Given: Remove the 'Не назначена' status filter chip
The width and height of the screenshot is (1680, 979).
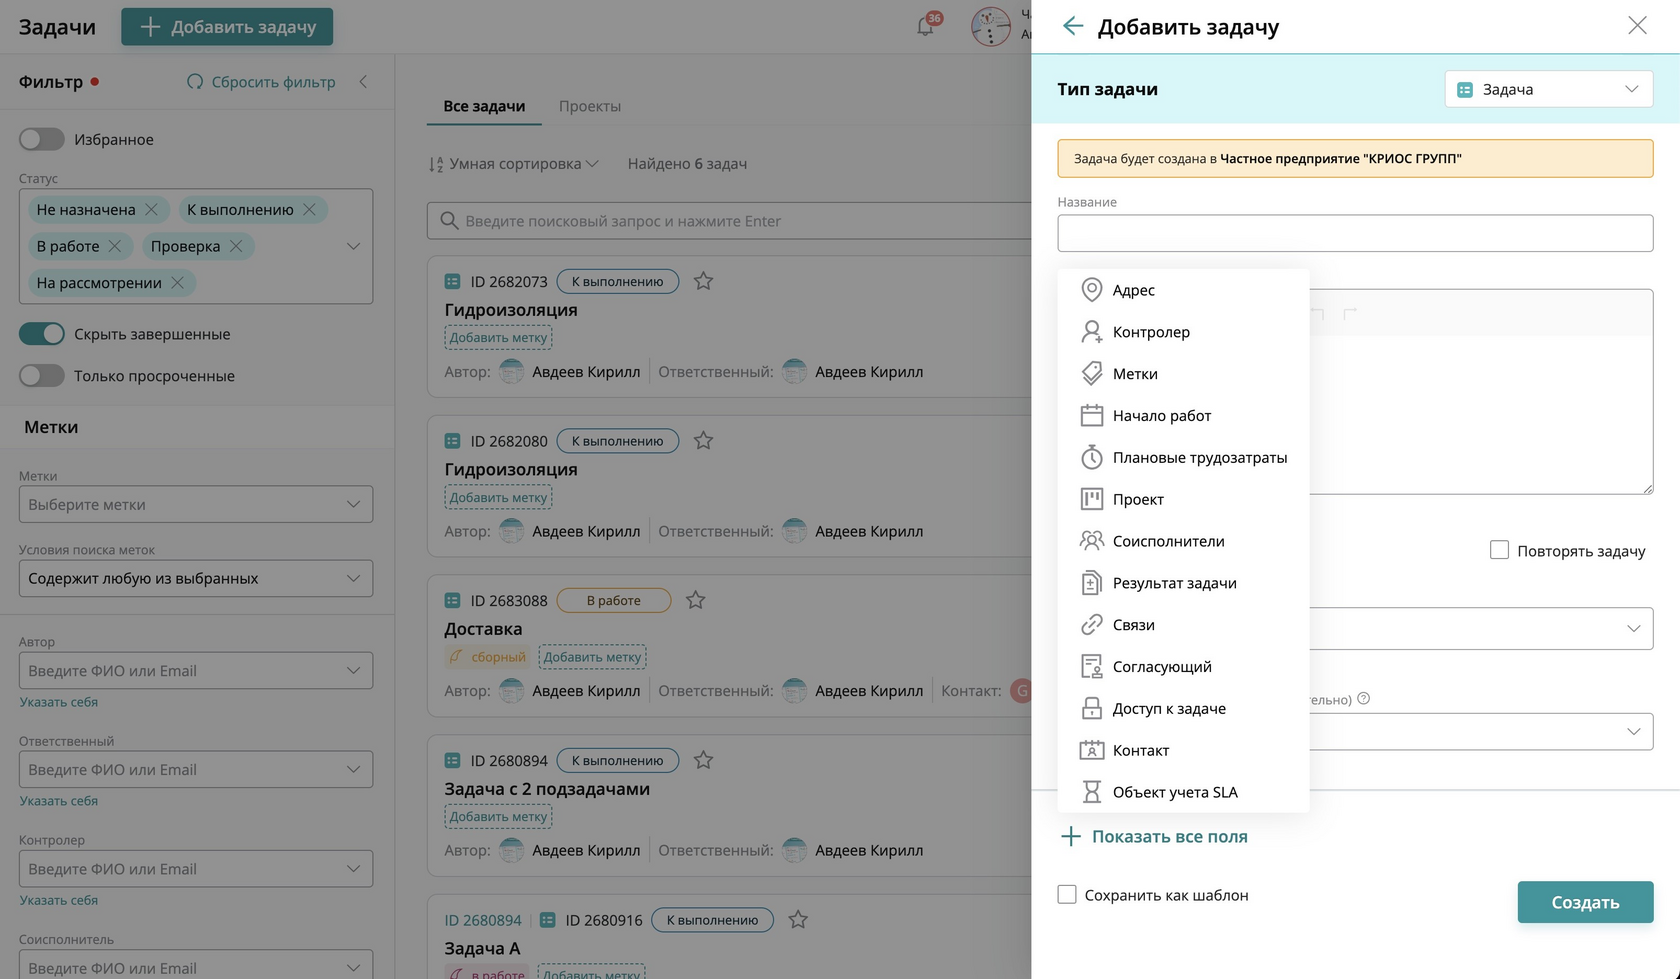Looking at the screenshot, I should coord(152,210).
